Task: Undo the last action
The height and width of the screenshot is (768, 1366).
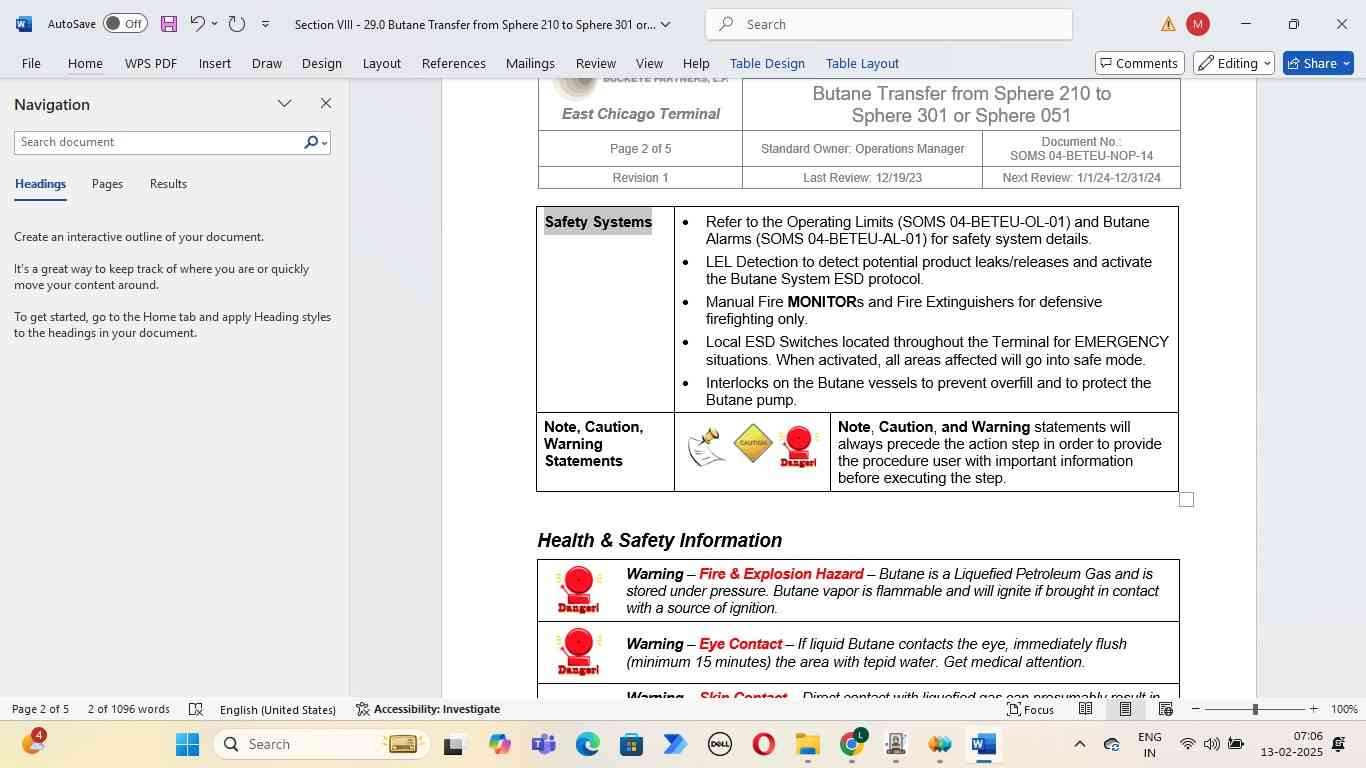Action: click(197, 24)
